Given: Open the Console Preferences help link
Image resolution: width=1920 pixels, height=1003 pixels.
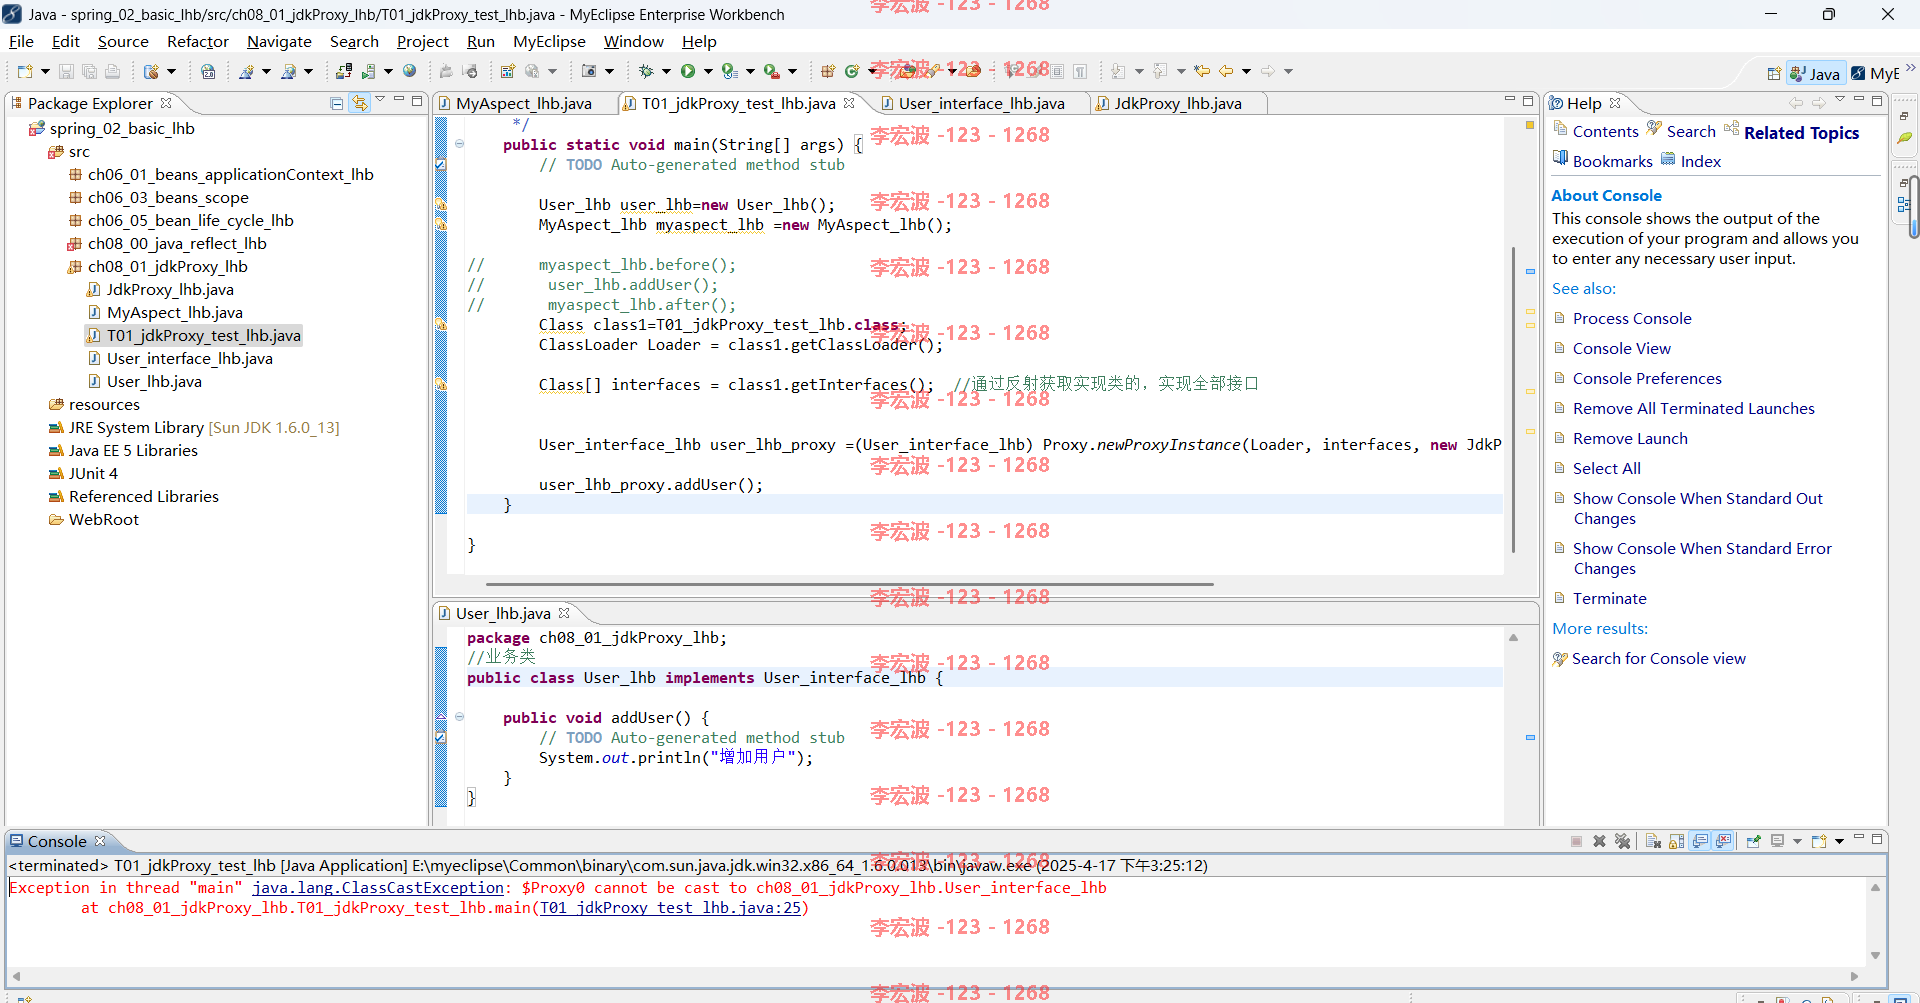Looking at the screenshot, I should 1647,378.
